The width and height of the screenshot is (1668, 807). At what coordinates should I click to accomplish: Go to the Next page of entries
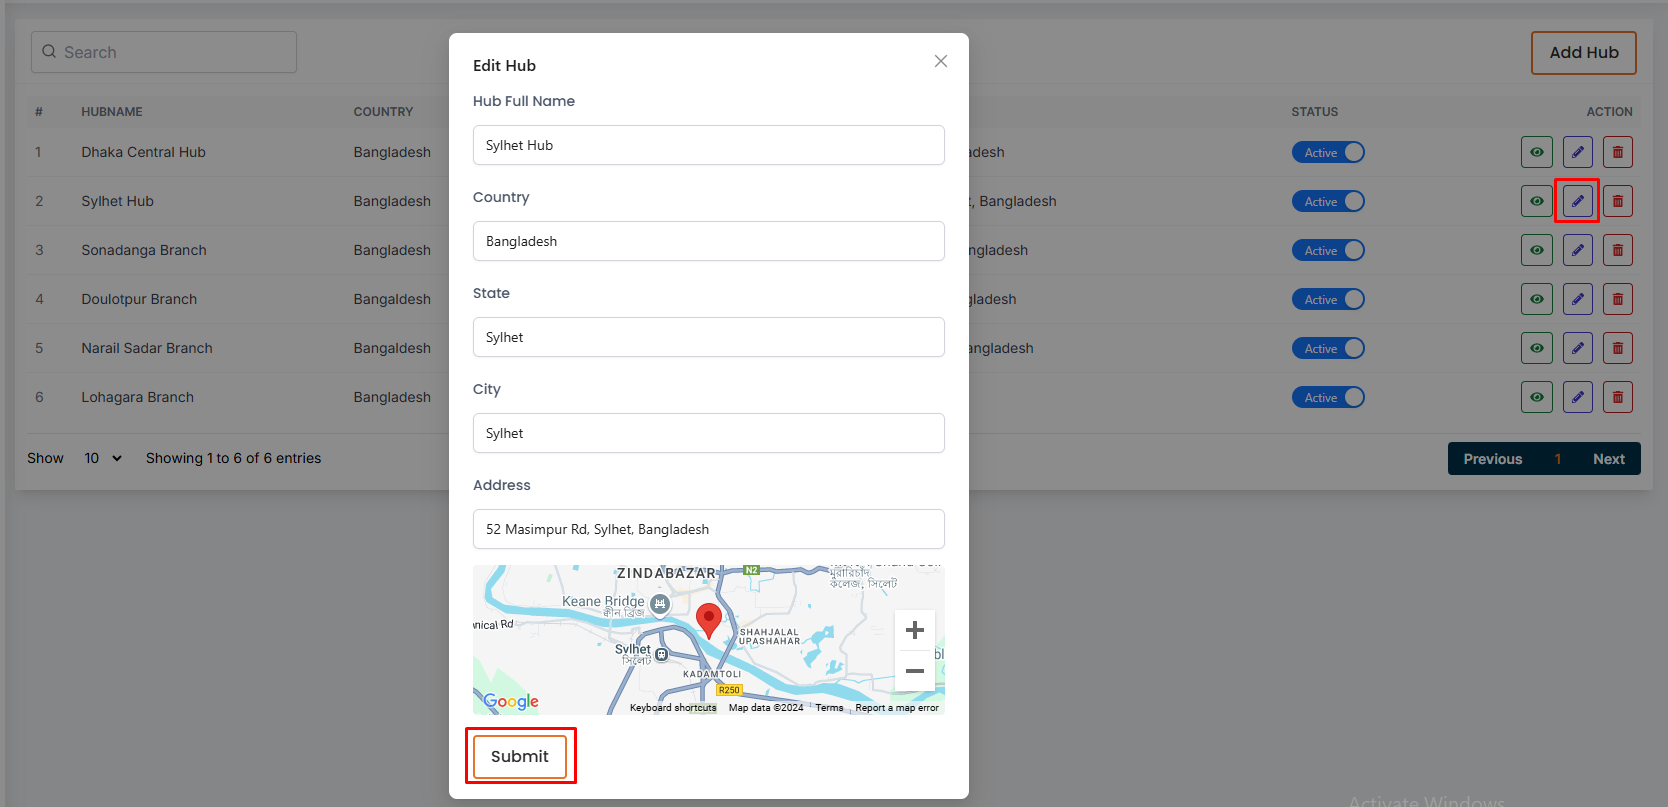(1608, 459)
